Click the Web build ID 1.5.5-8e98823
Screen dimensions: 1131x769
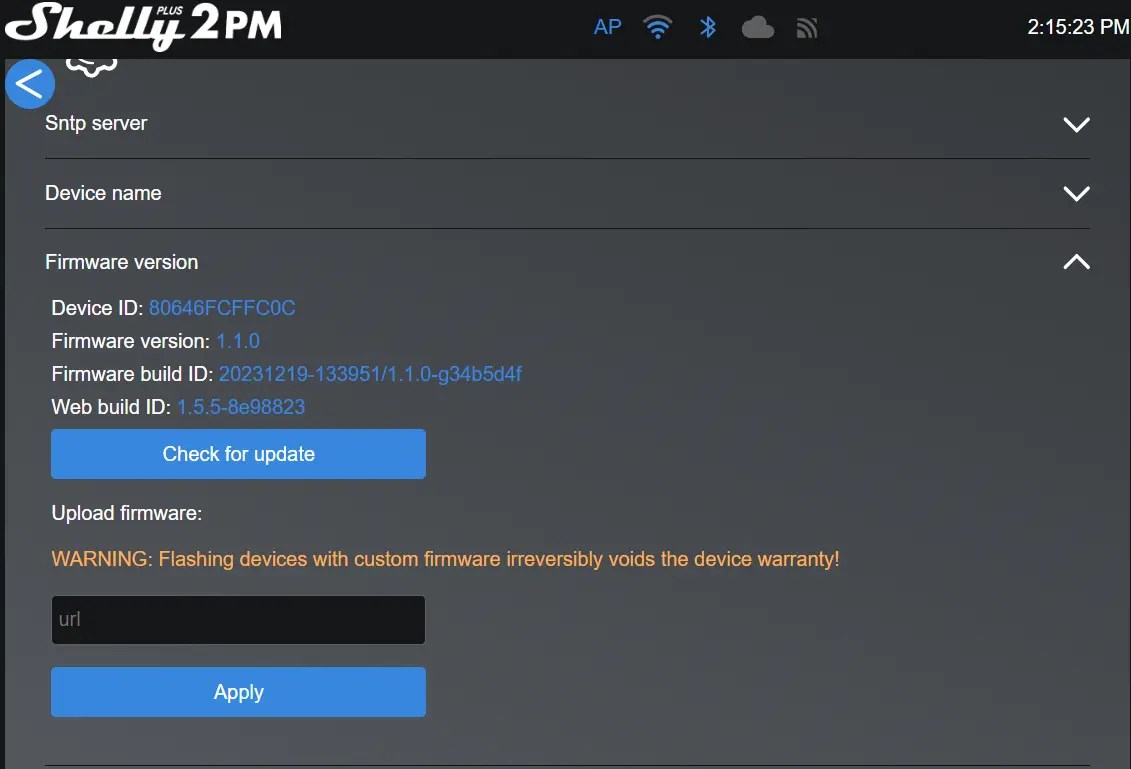[241, 407]
